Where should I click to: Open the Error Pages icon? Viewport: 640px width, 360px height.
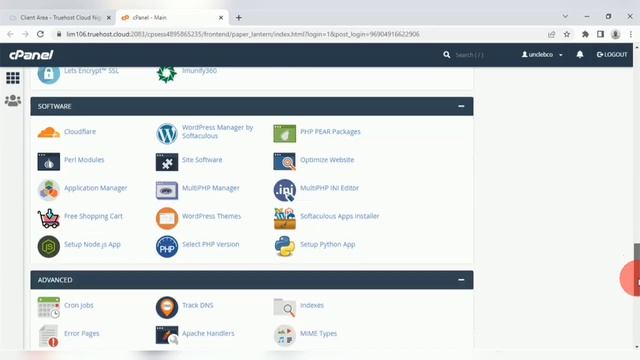pos(49,336)
